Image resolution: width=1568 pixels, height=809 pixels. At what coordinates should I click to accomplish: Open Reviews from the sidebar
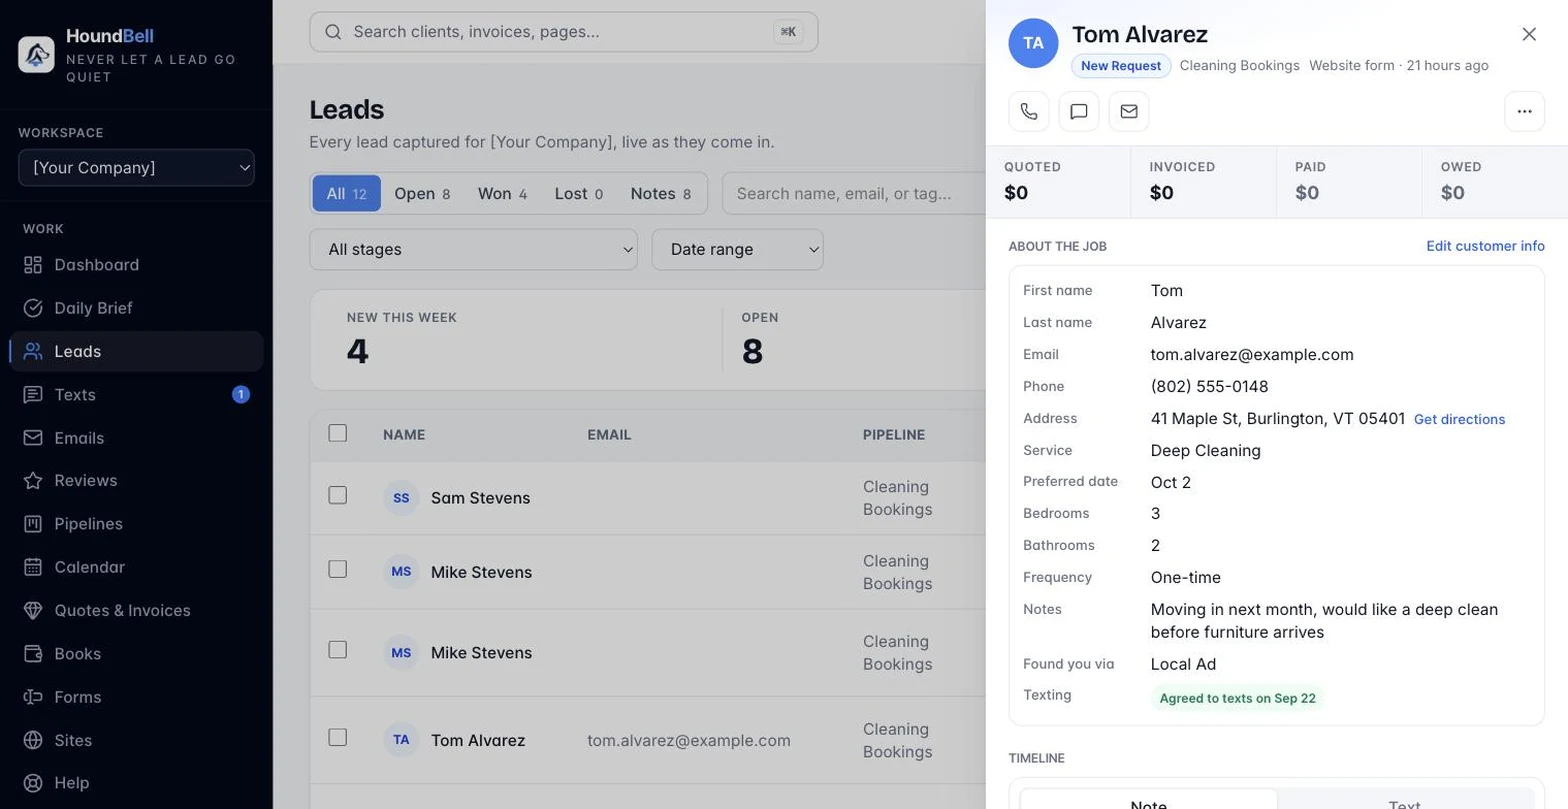pyautogui.click(x=137, y=481)
